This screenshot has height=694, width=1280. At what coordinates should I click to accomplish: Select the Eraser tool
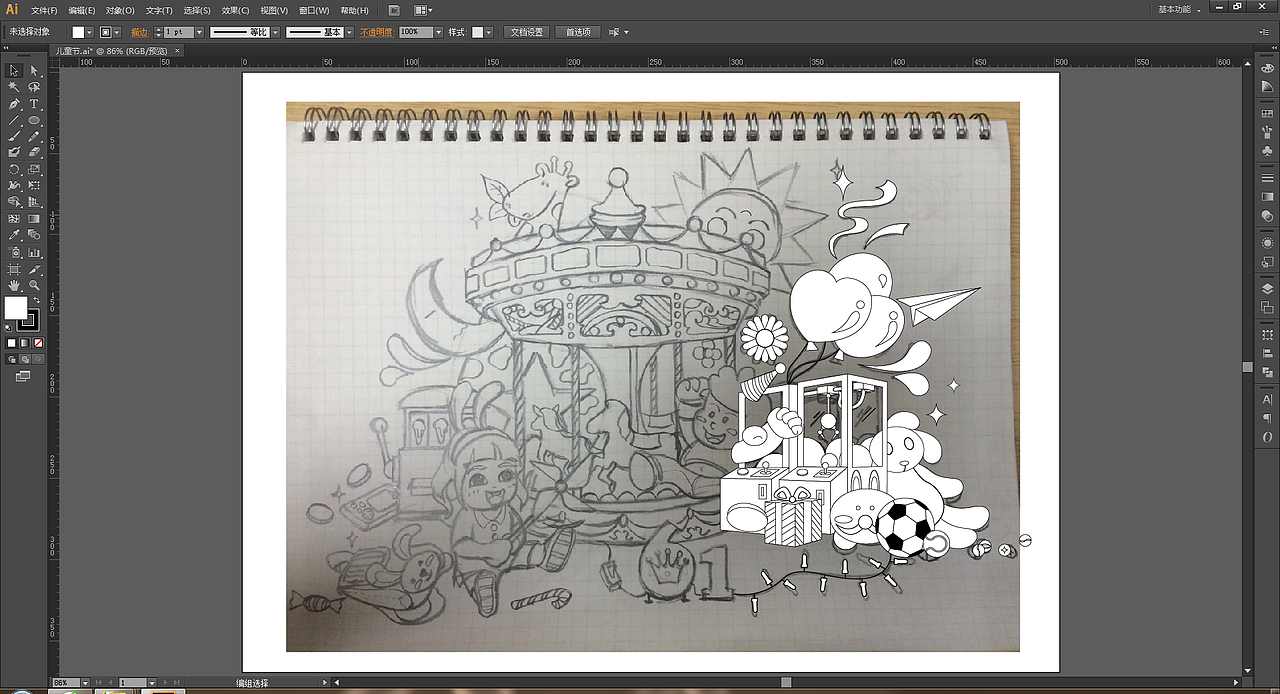coord(34,152)
